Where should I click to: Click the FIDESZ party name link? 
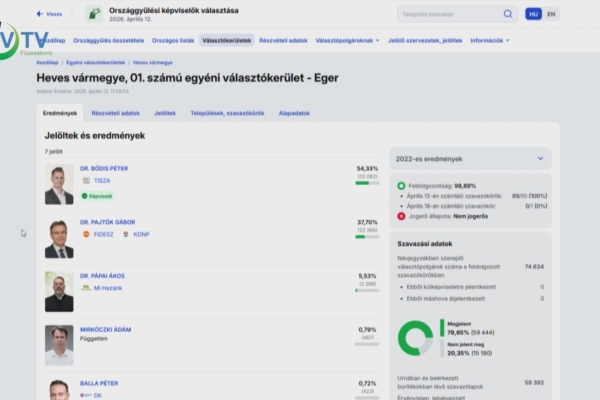103,234
